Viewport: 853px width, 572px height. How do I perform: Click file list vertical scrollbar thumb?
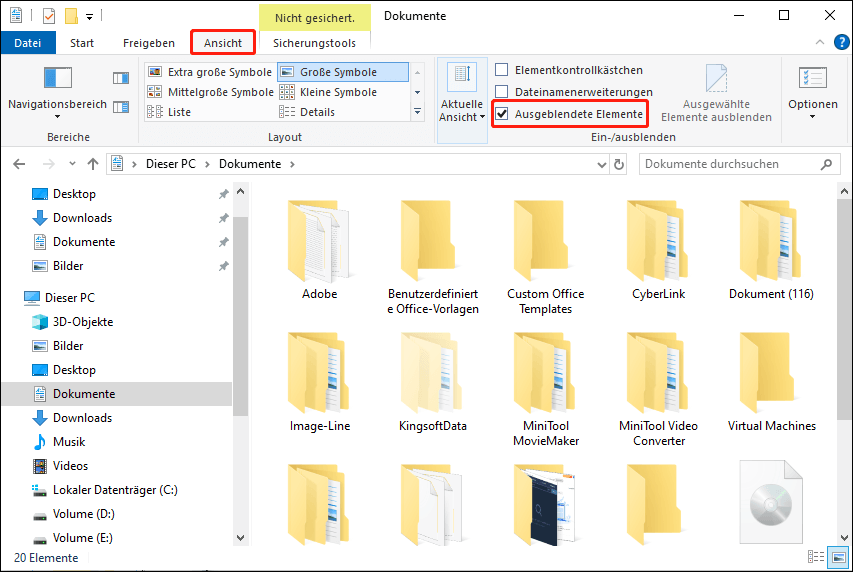click(x=843, y=311)
